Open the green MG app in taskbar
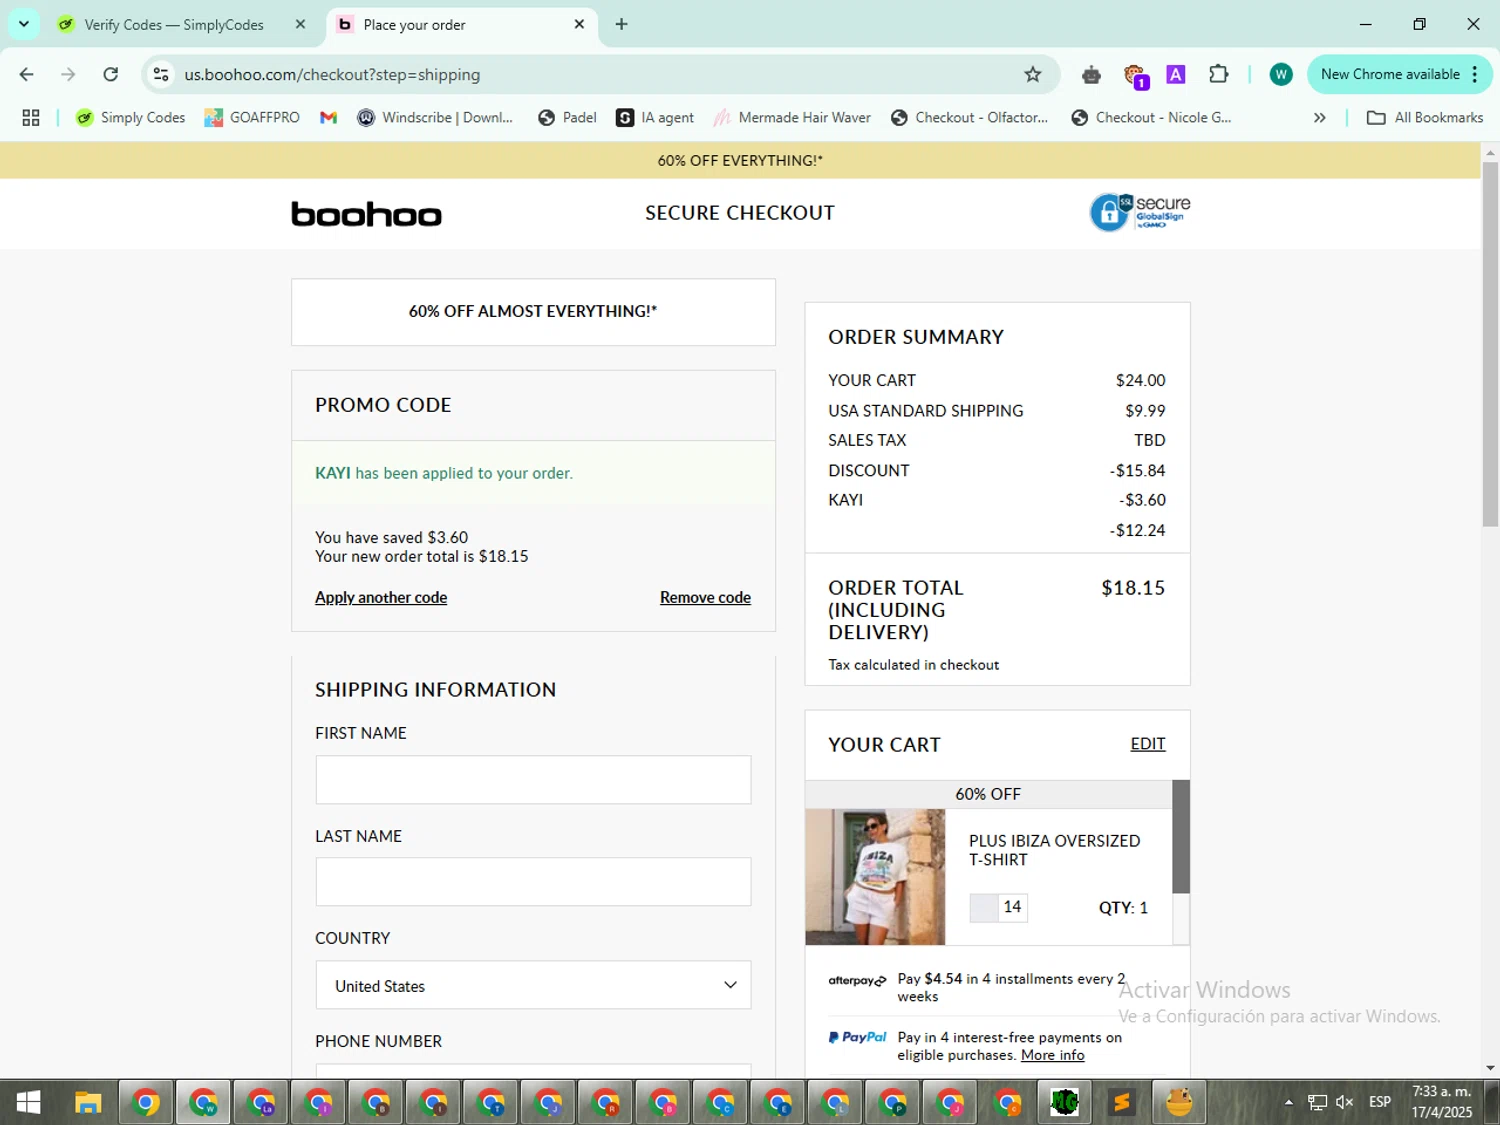The image size is (1500, 1125). click(x=1065, y=1102)
